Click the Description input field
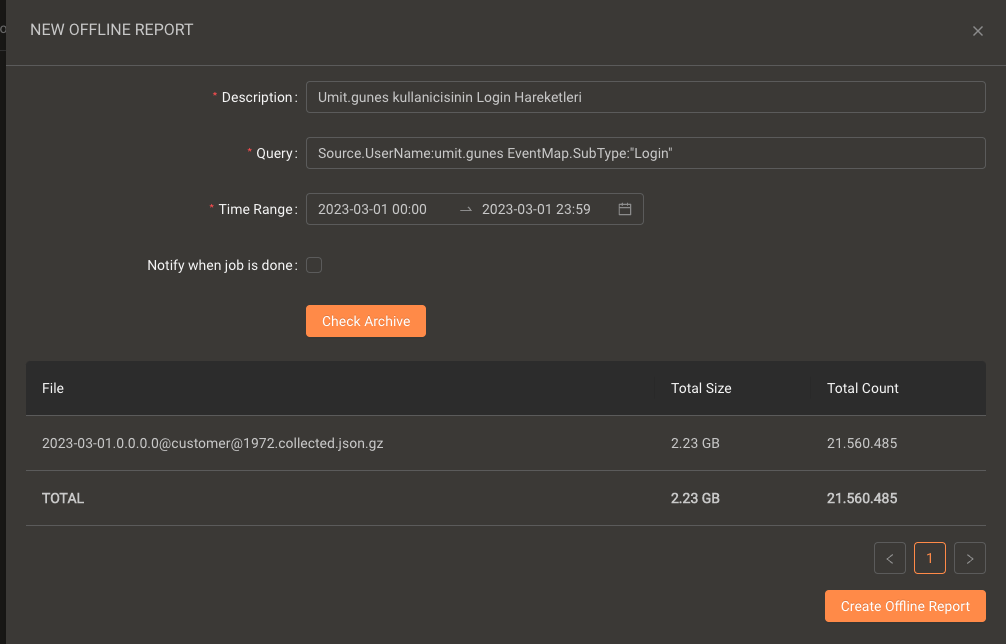The height and width of the screenshot is (644, 1006). (645, 97)
